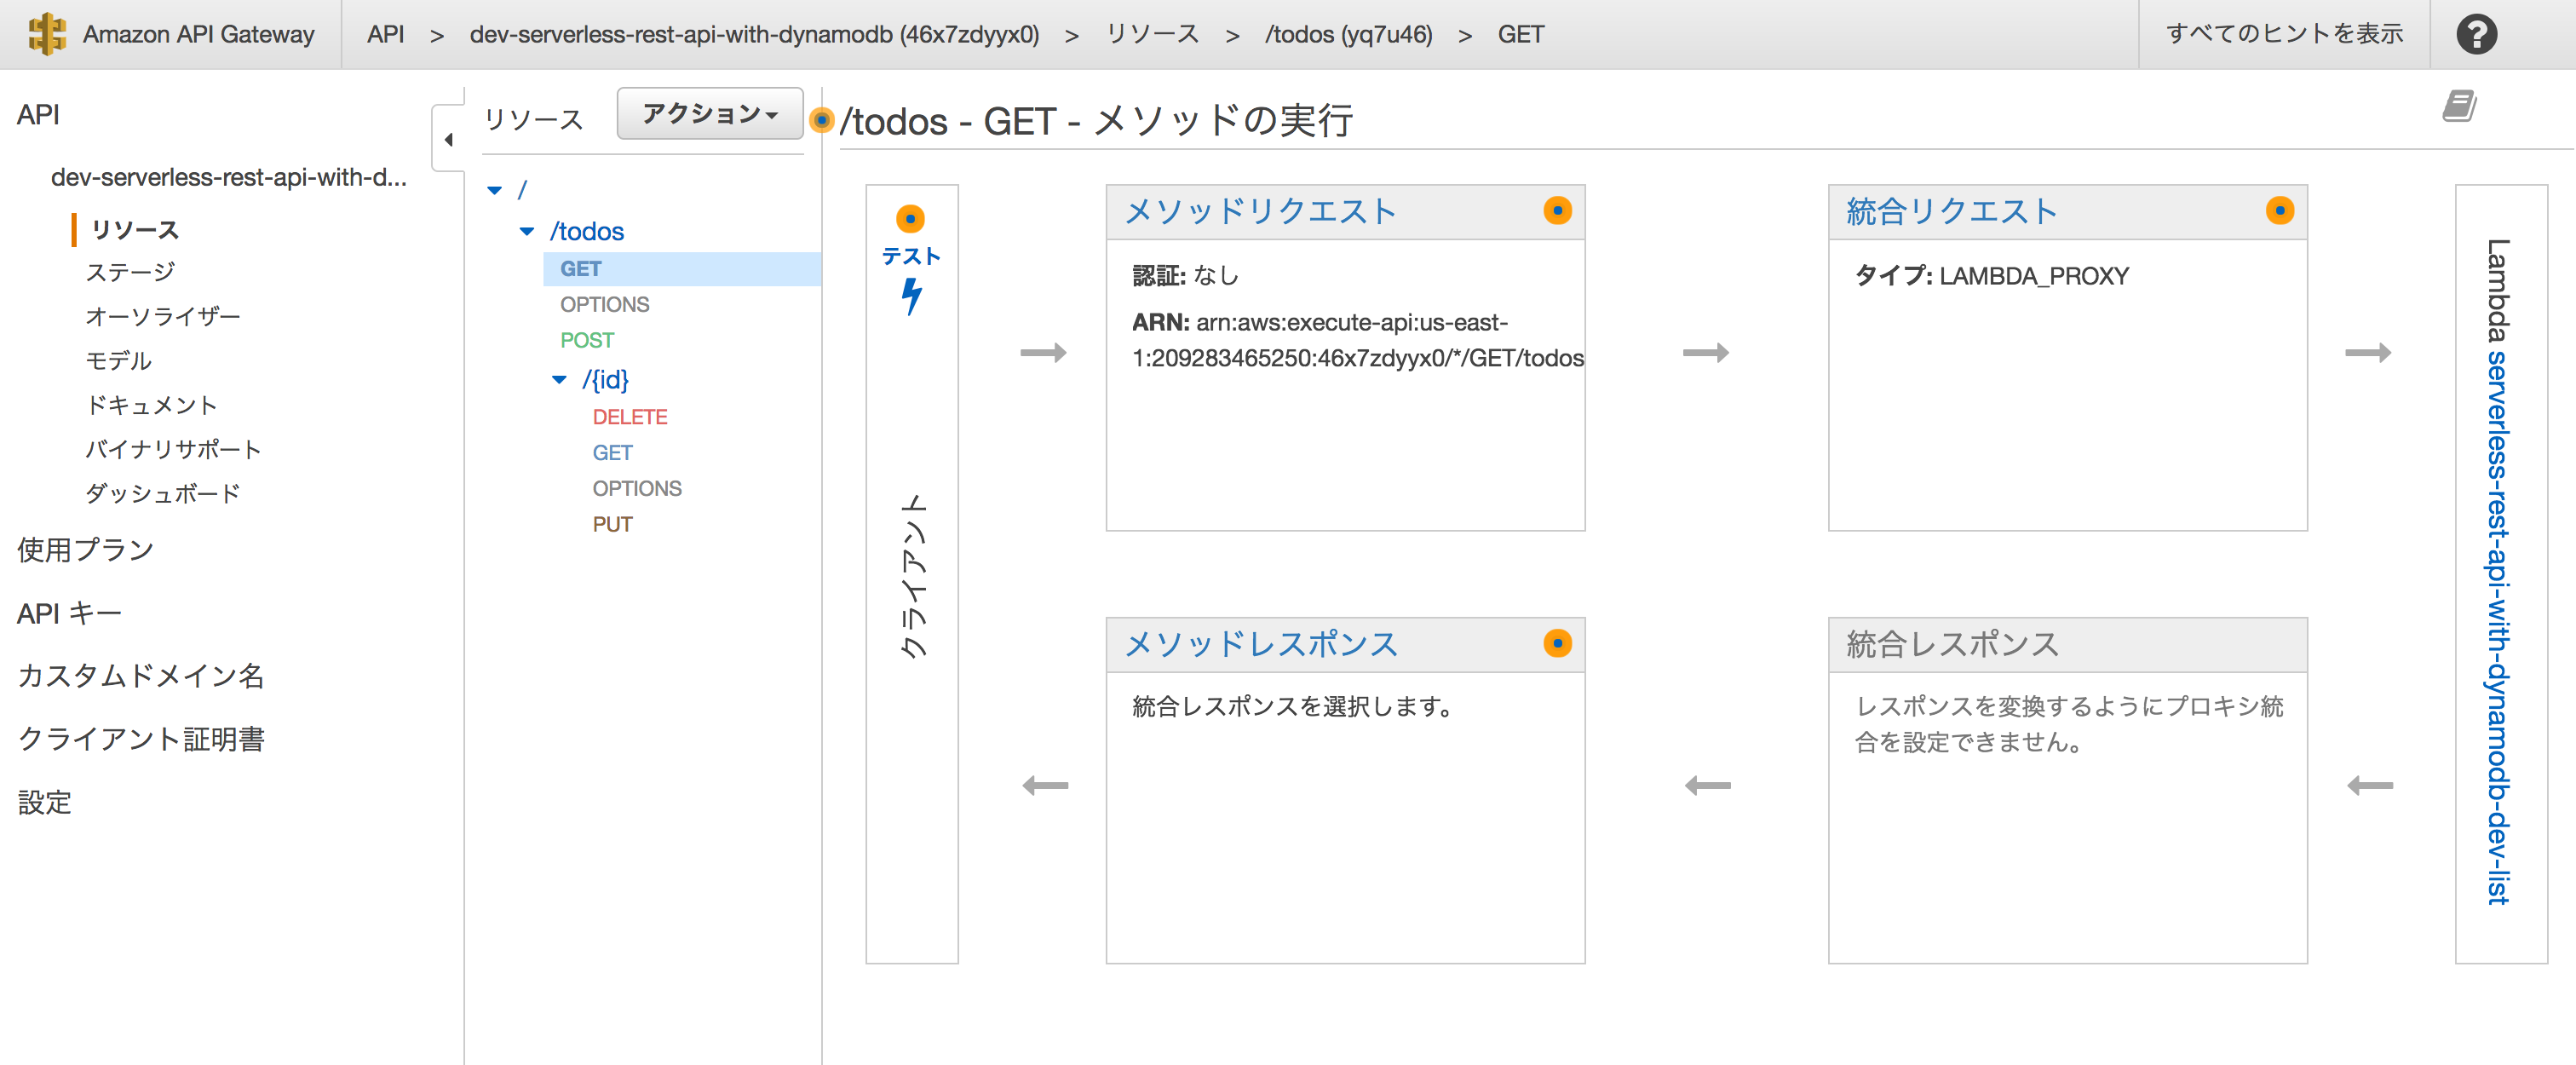Click the ARN text in メソッドリクエスト
The image size is (2576, 1065).
[x=1357, y=340]
